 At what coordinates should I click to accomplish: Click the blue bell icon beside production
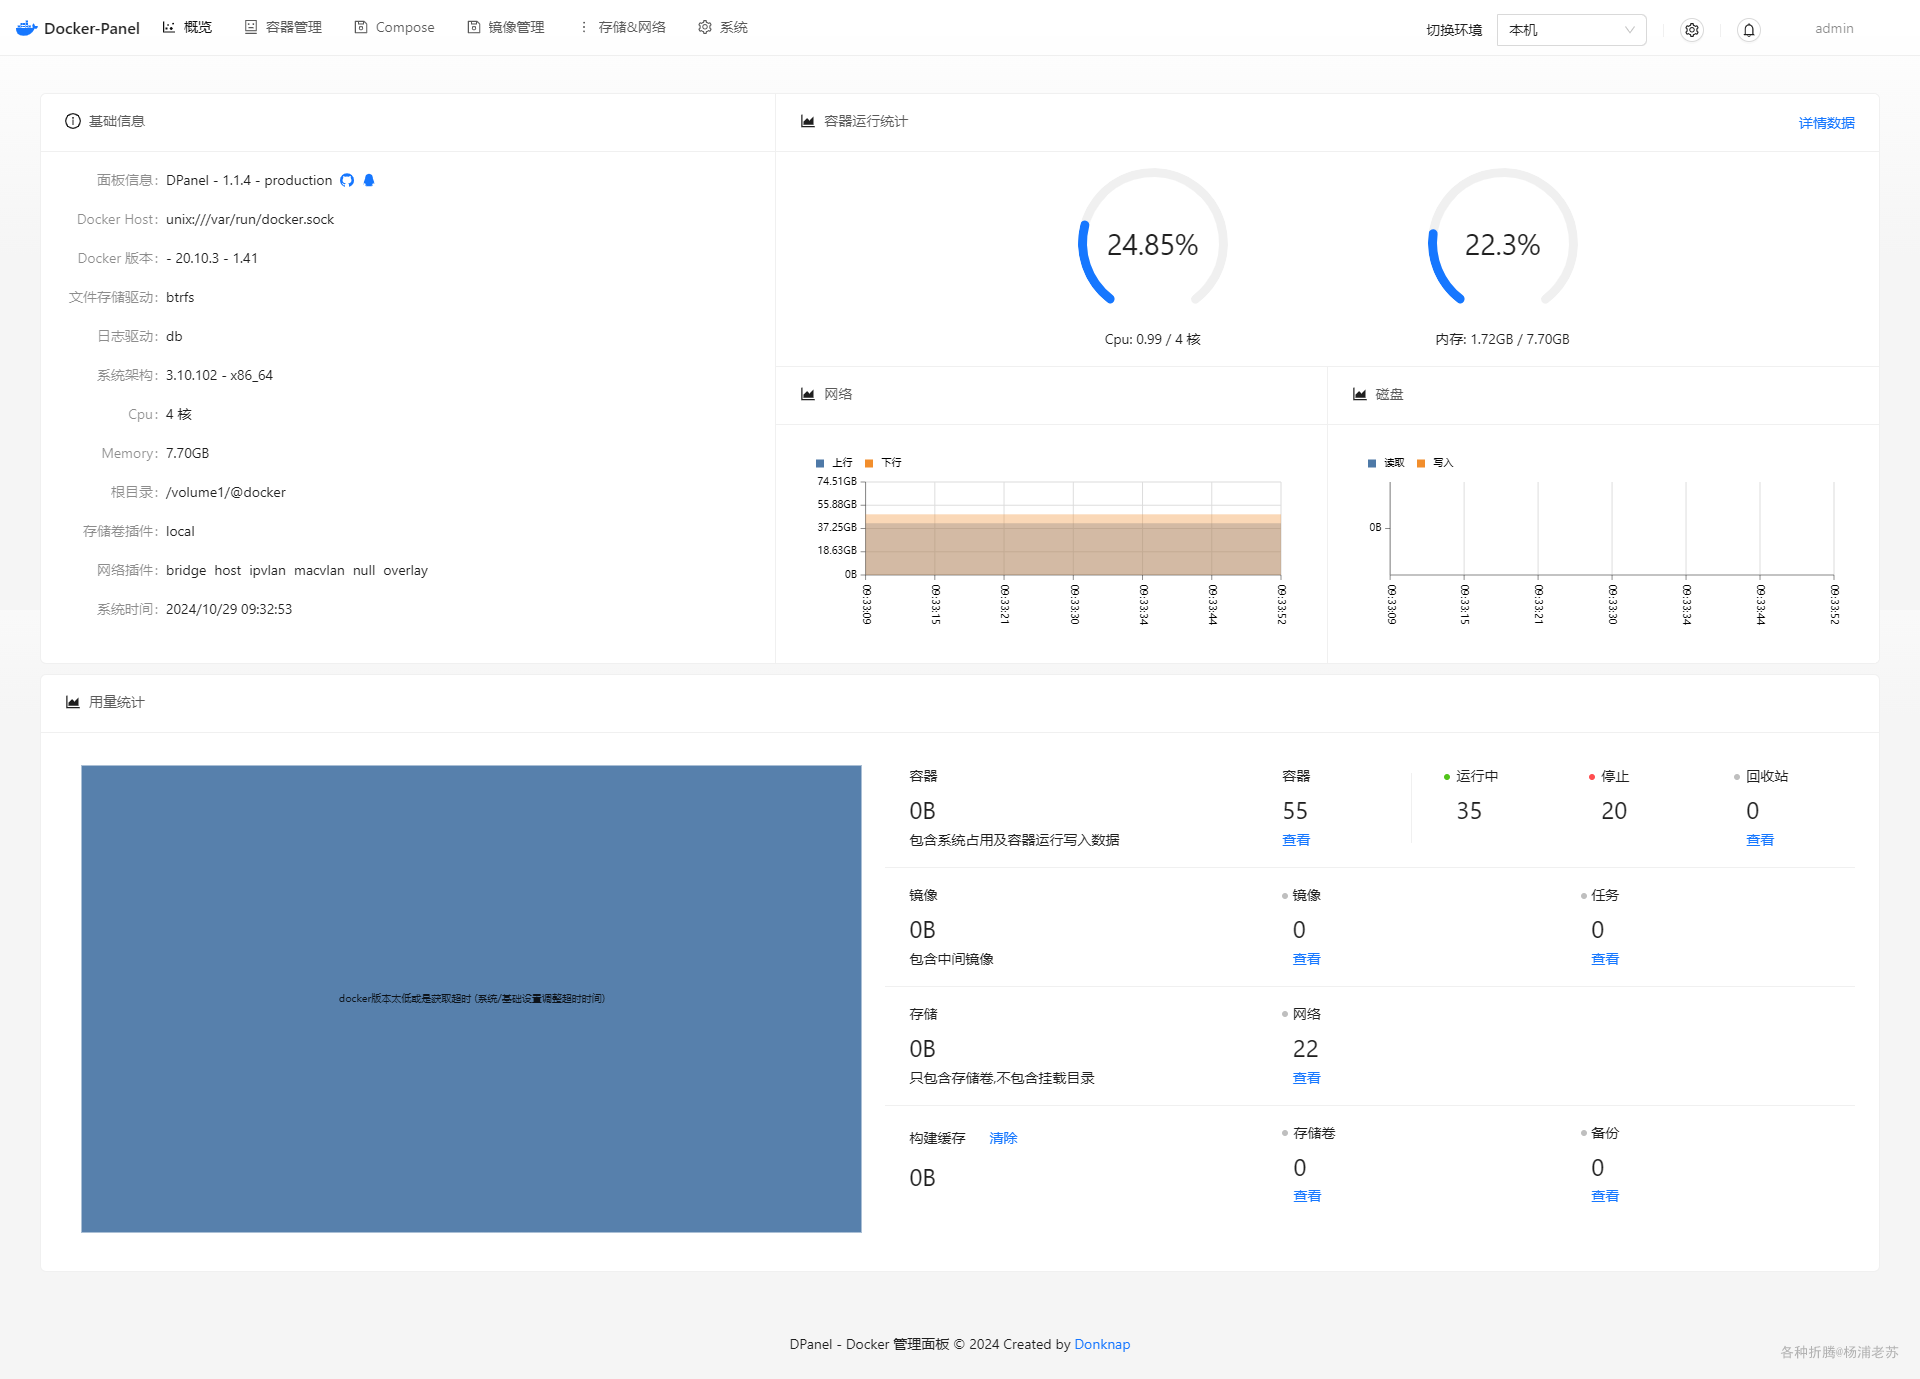click(x=369, y=180)
